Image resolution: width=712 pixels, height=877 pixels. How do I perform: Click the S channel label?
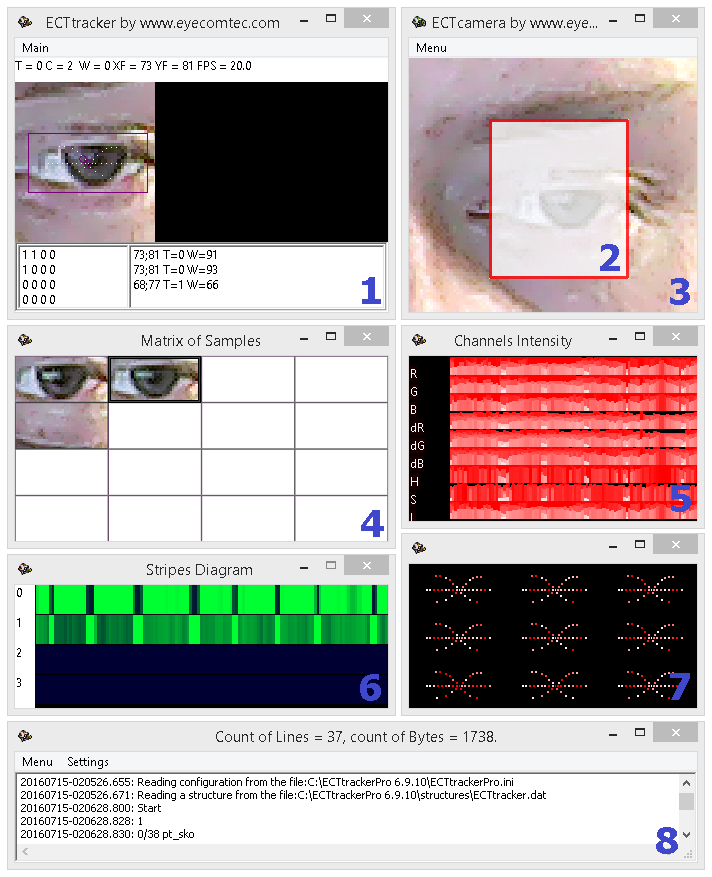pyautogui.click(x=413, y=499)
